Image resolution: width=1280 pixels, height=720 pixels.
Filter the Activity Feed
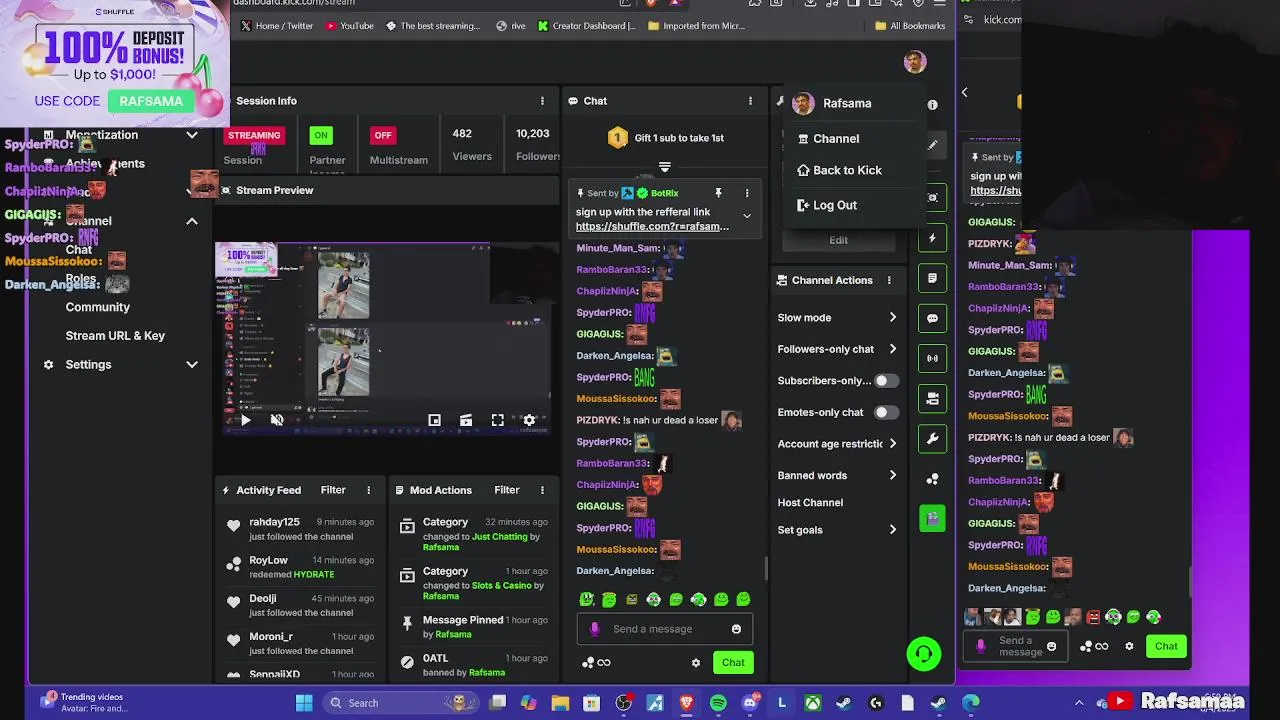pyautogui.click(x=333, y=490)
